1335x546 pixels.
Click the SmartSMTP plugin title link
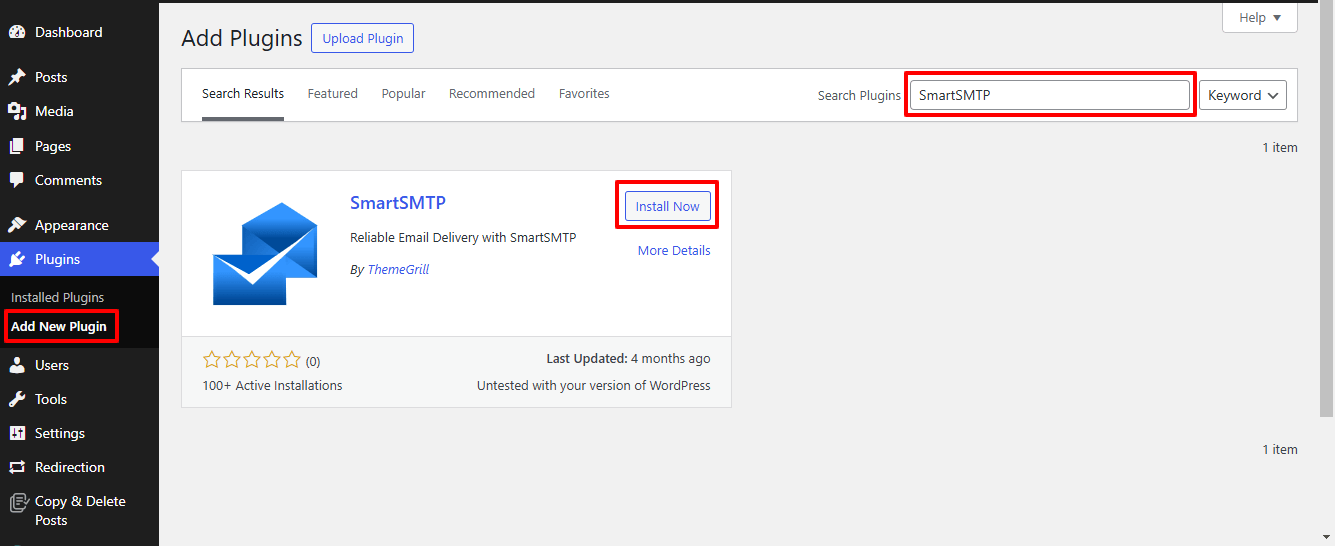click(x=398, y=202)
